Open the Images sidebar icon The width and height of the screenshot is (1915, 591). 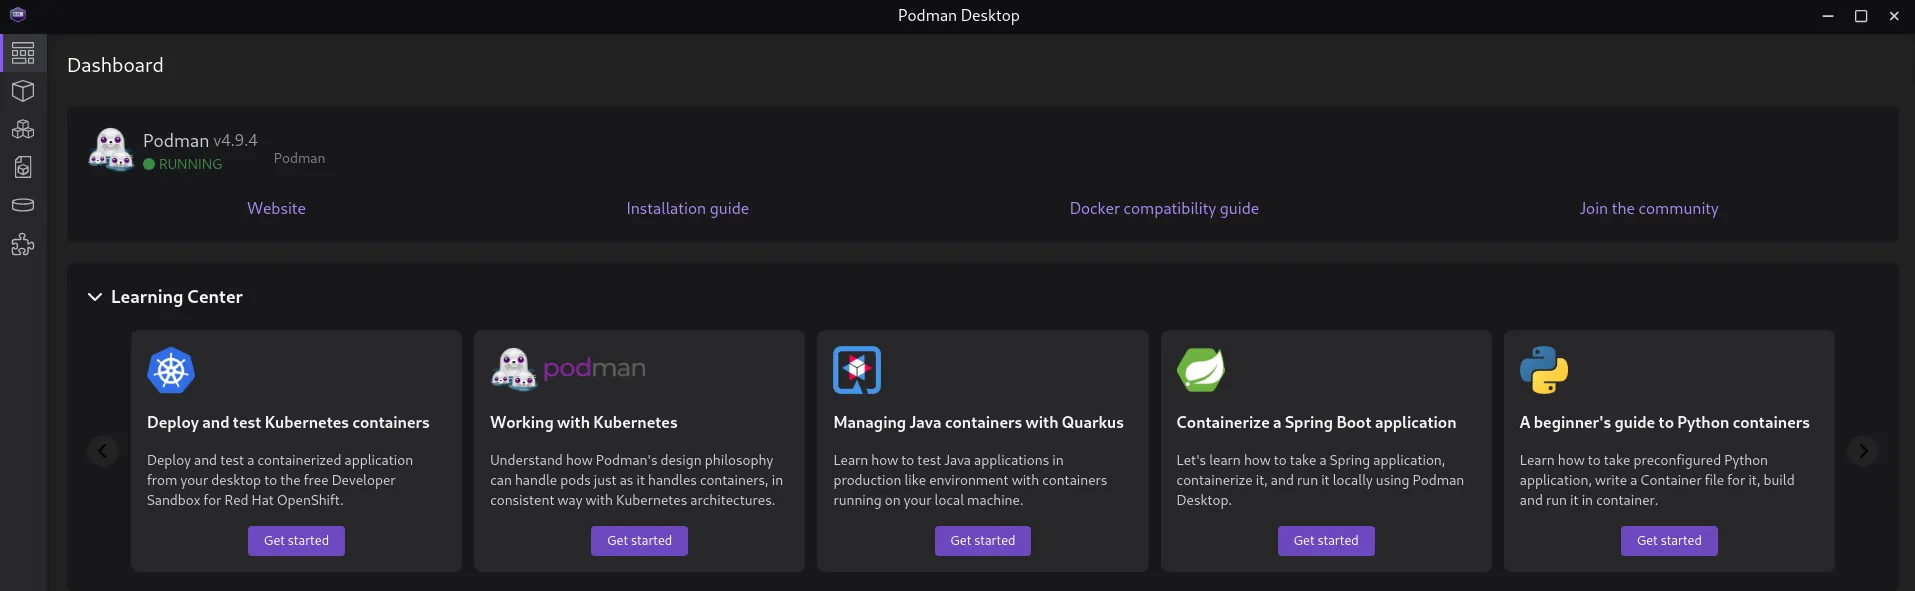coord(23,167)
